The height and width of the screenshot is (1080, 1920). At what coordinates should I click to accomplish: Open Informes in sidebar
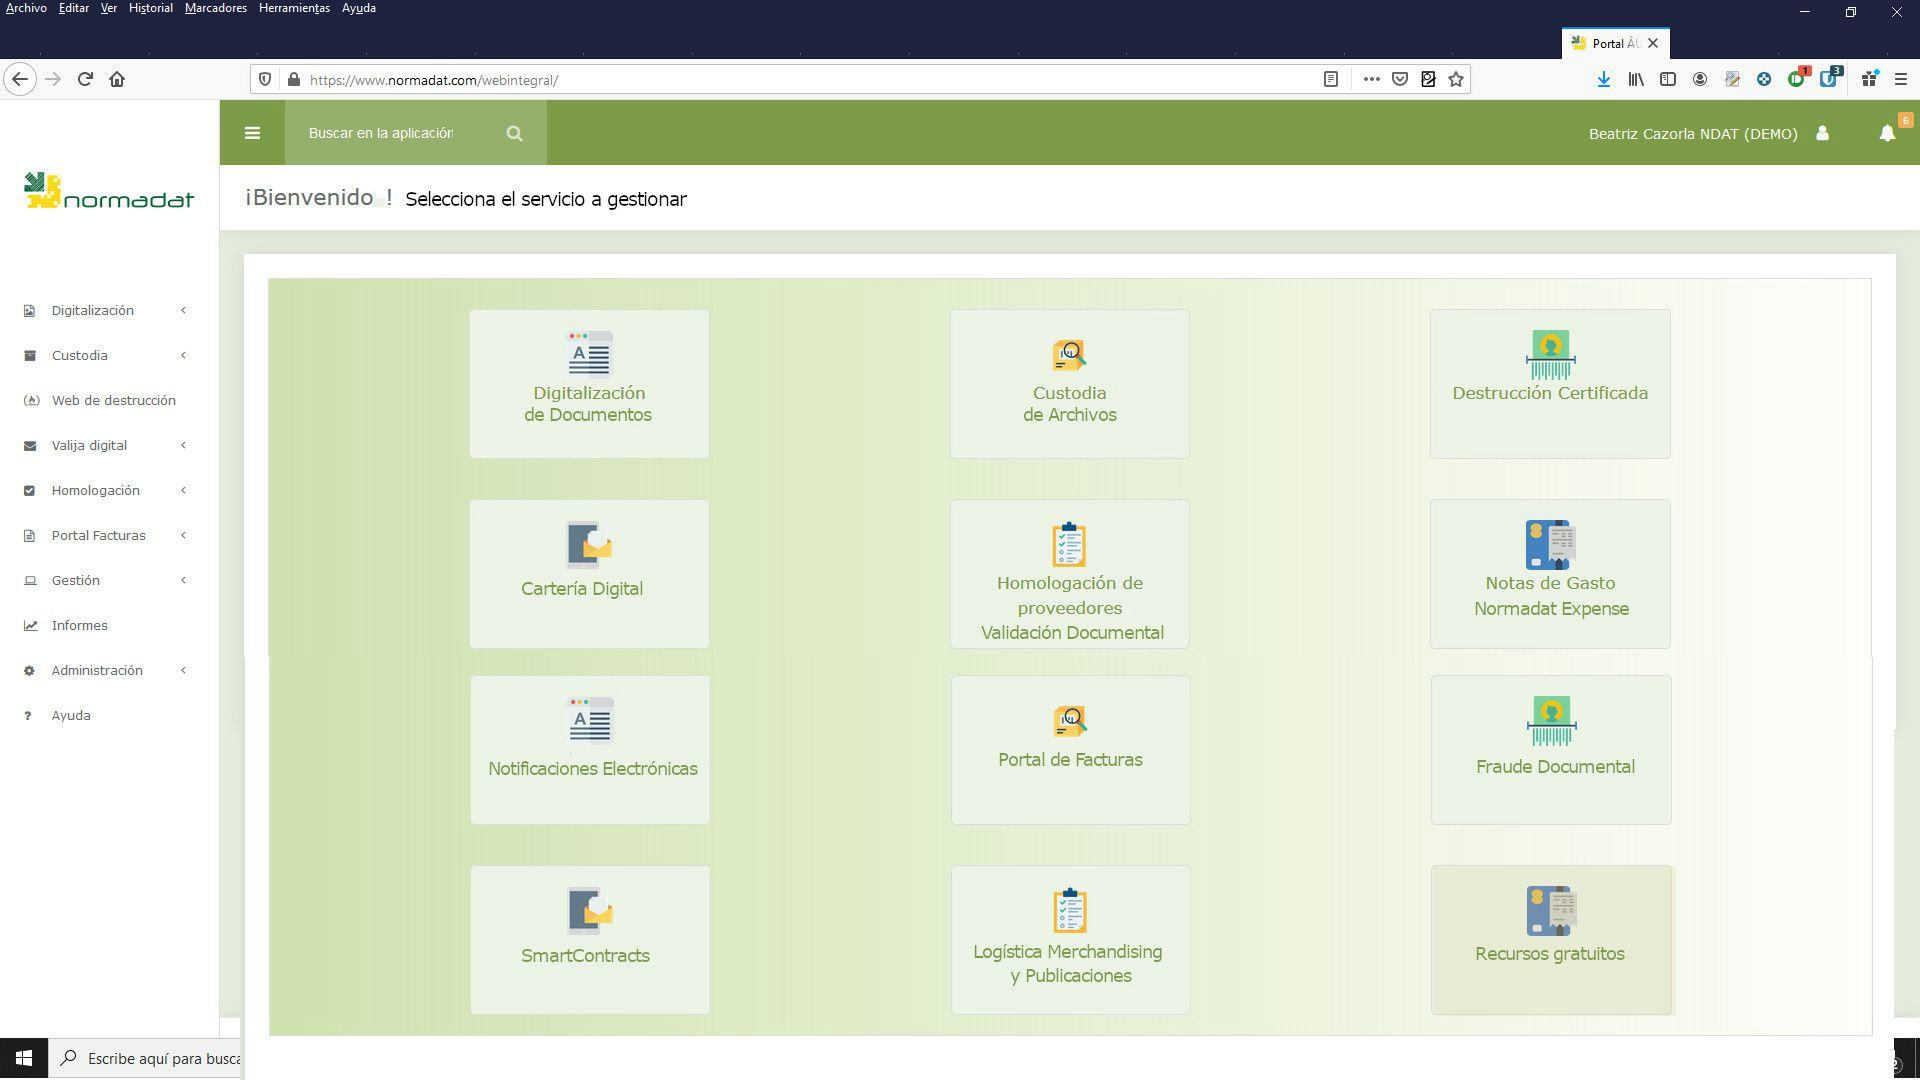click(79, 625)
